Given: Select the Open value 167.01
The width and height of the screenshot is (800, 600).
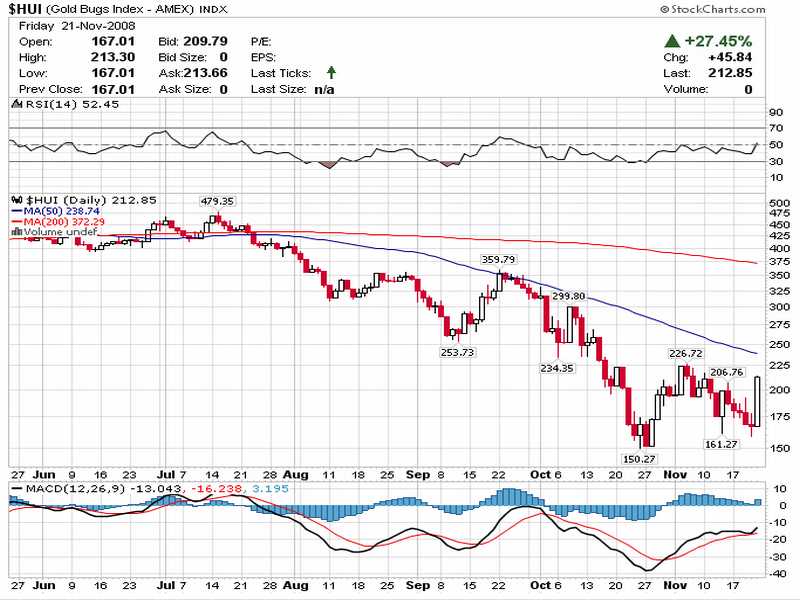Looking at the screenshot, I should click(113, 41).
